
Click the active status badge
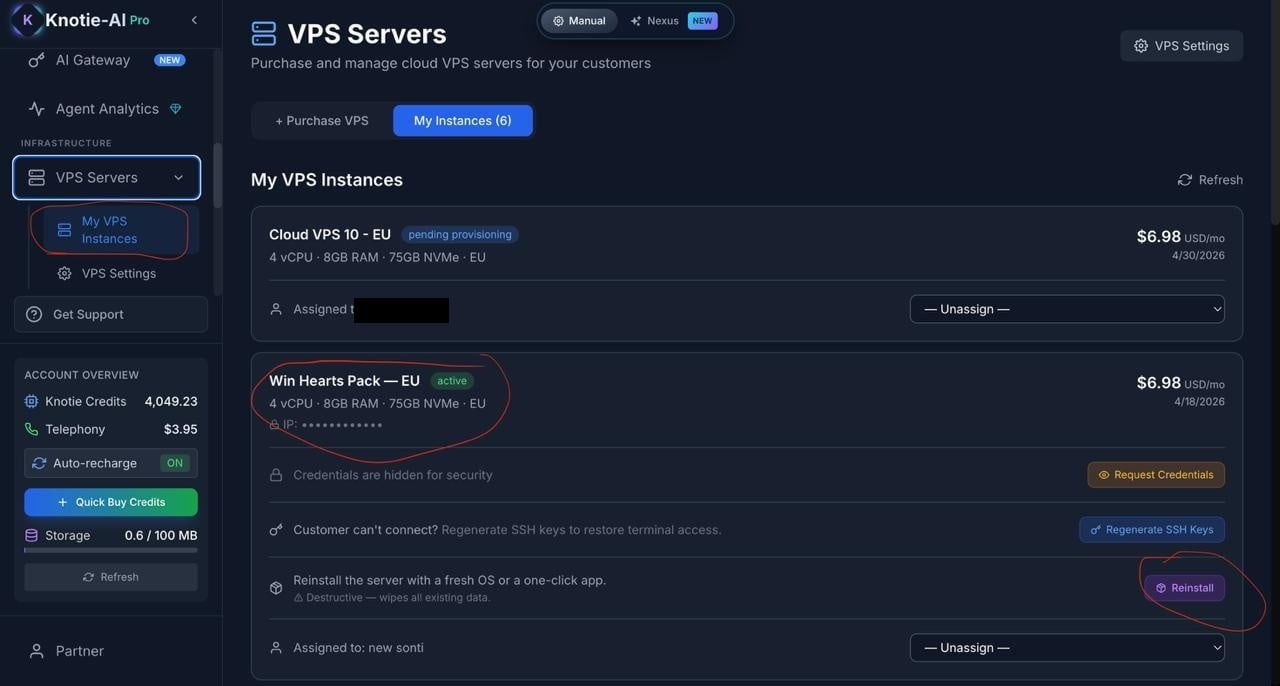pyautogui.click(x=452, y=381)
